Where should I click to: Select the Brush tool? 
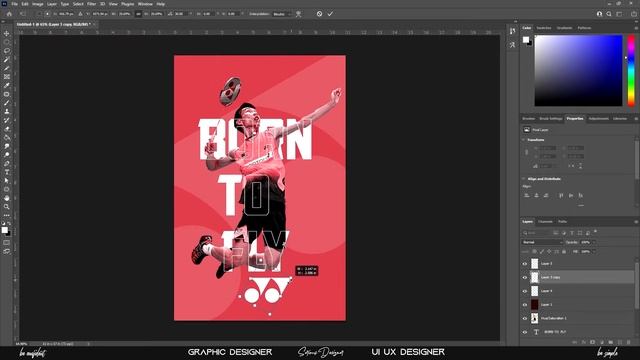[7, 103]
